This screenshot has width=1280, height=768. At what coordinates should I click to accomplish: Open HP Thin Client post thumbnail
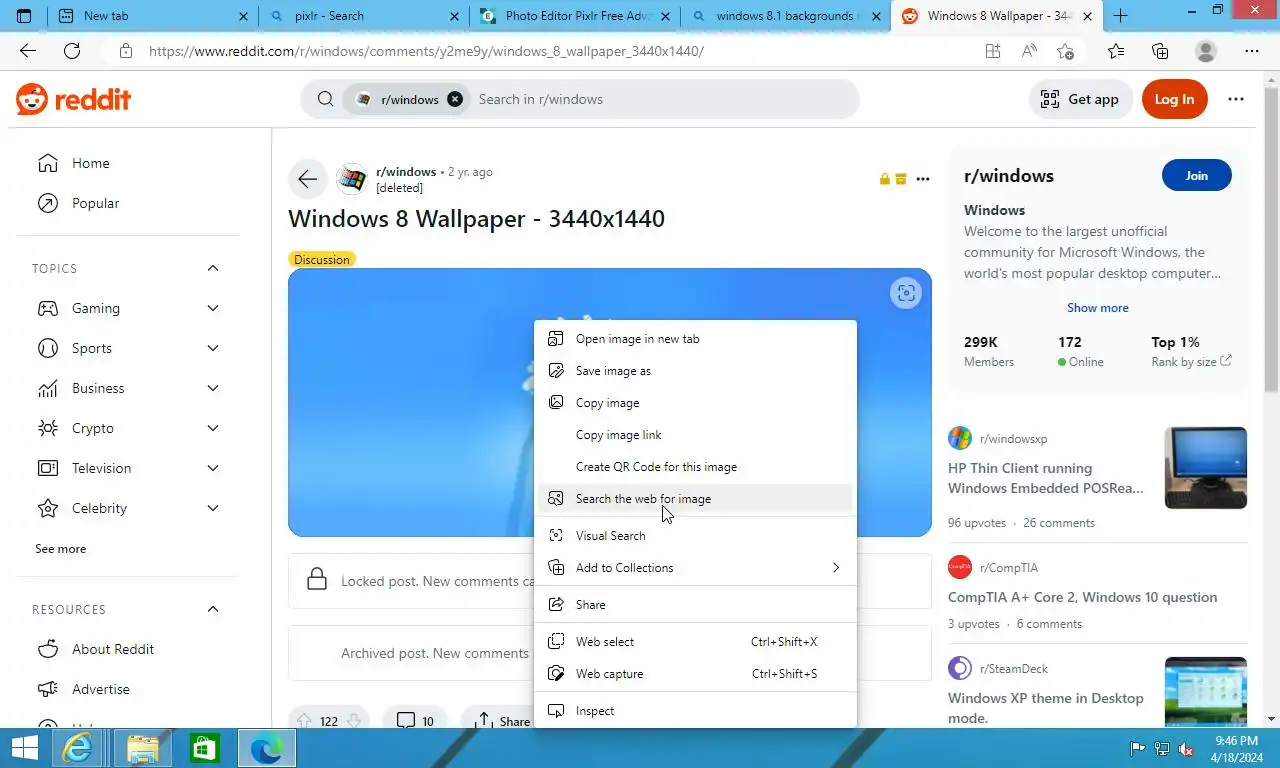pos(1206,467)
